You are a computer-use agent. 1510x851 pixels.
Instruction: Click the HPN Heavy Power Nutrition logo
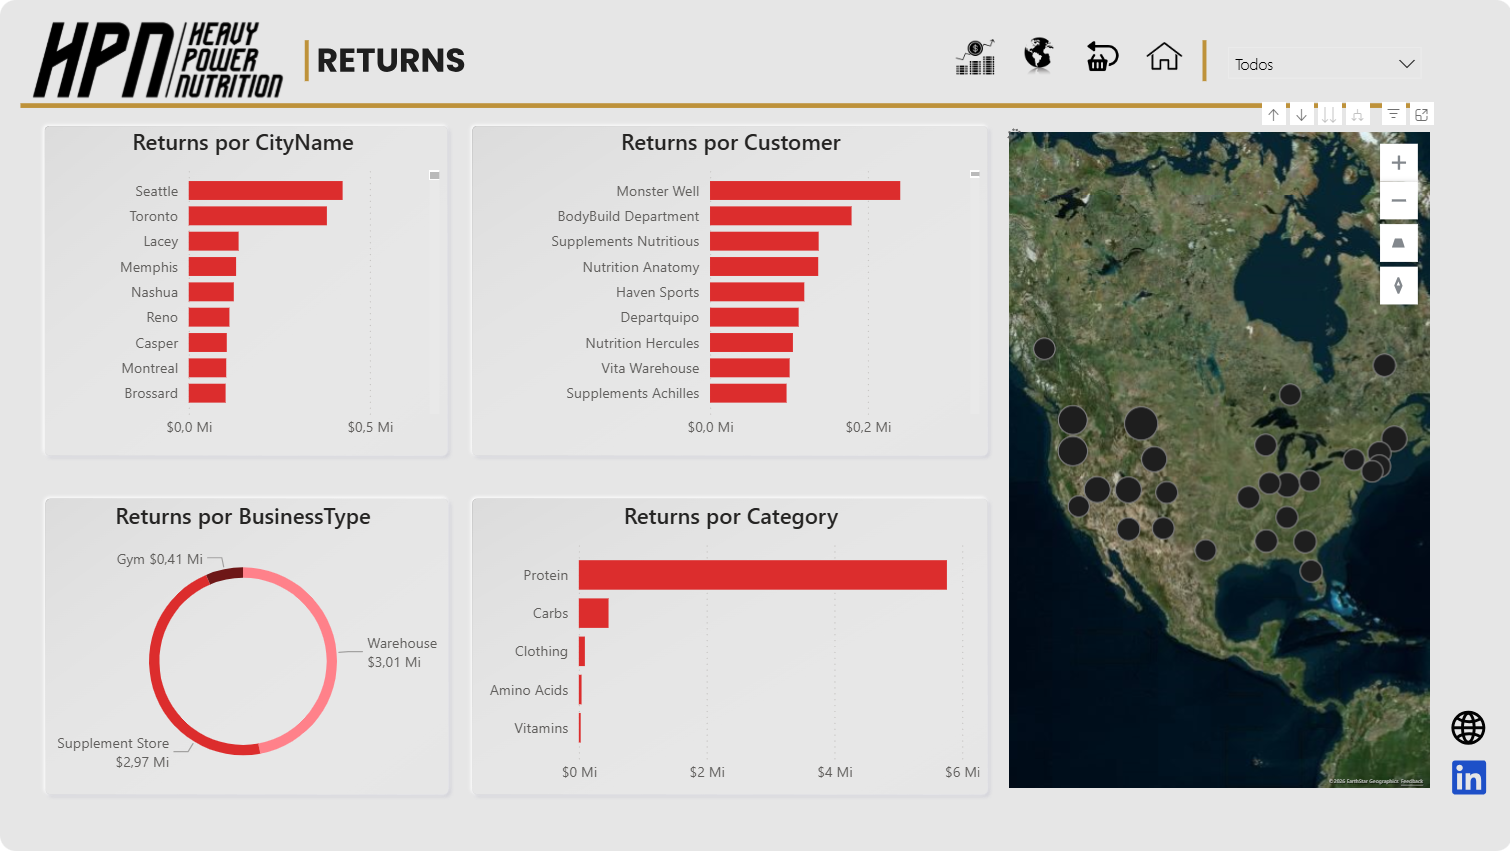158,60
